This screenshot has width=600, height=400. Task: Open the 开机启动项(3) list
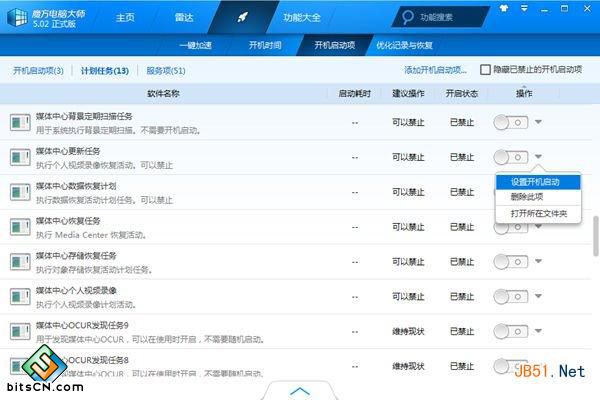pos(38,70)
